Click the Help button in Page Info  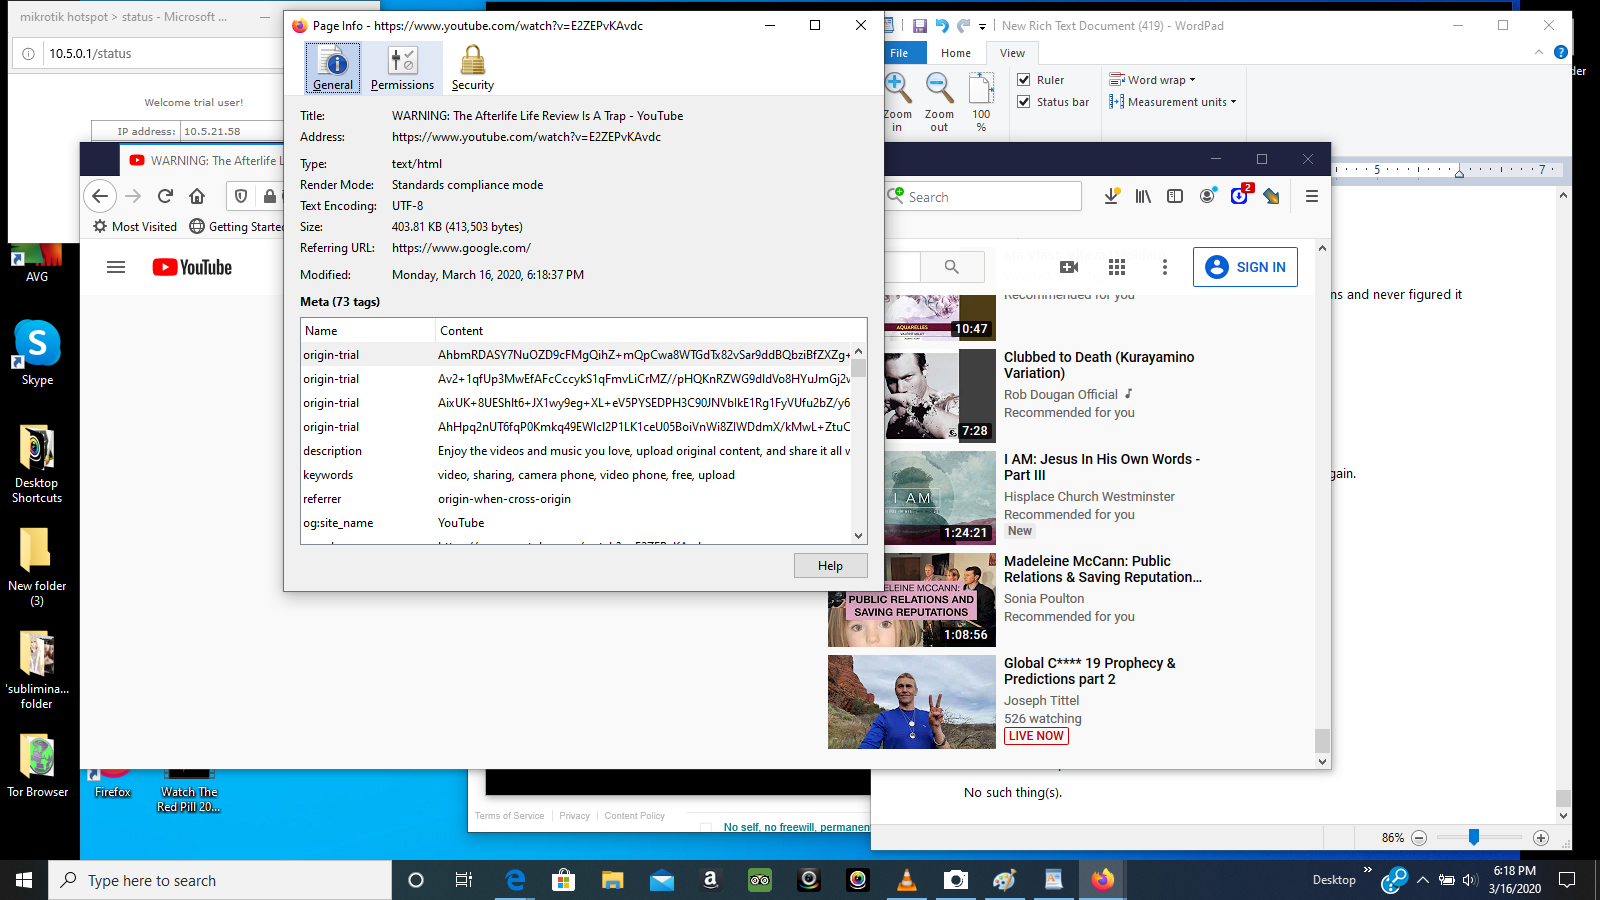(830, 566)
